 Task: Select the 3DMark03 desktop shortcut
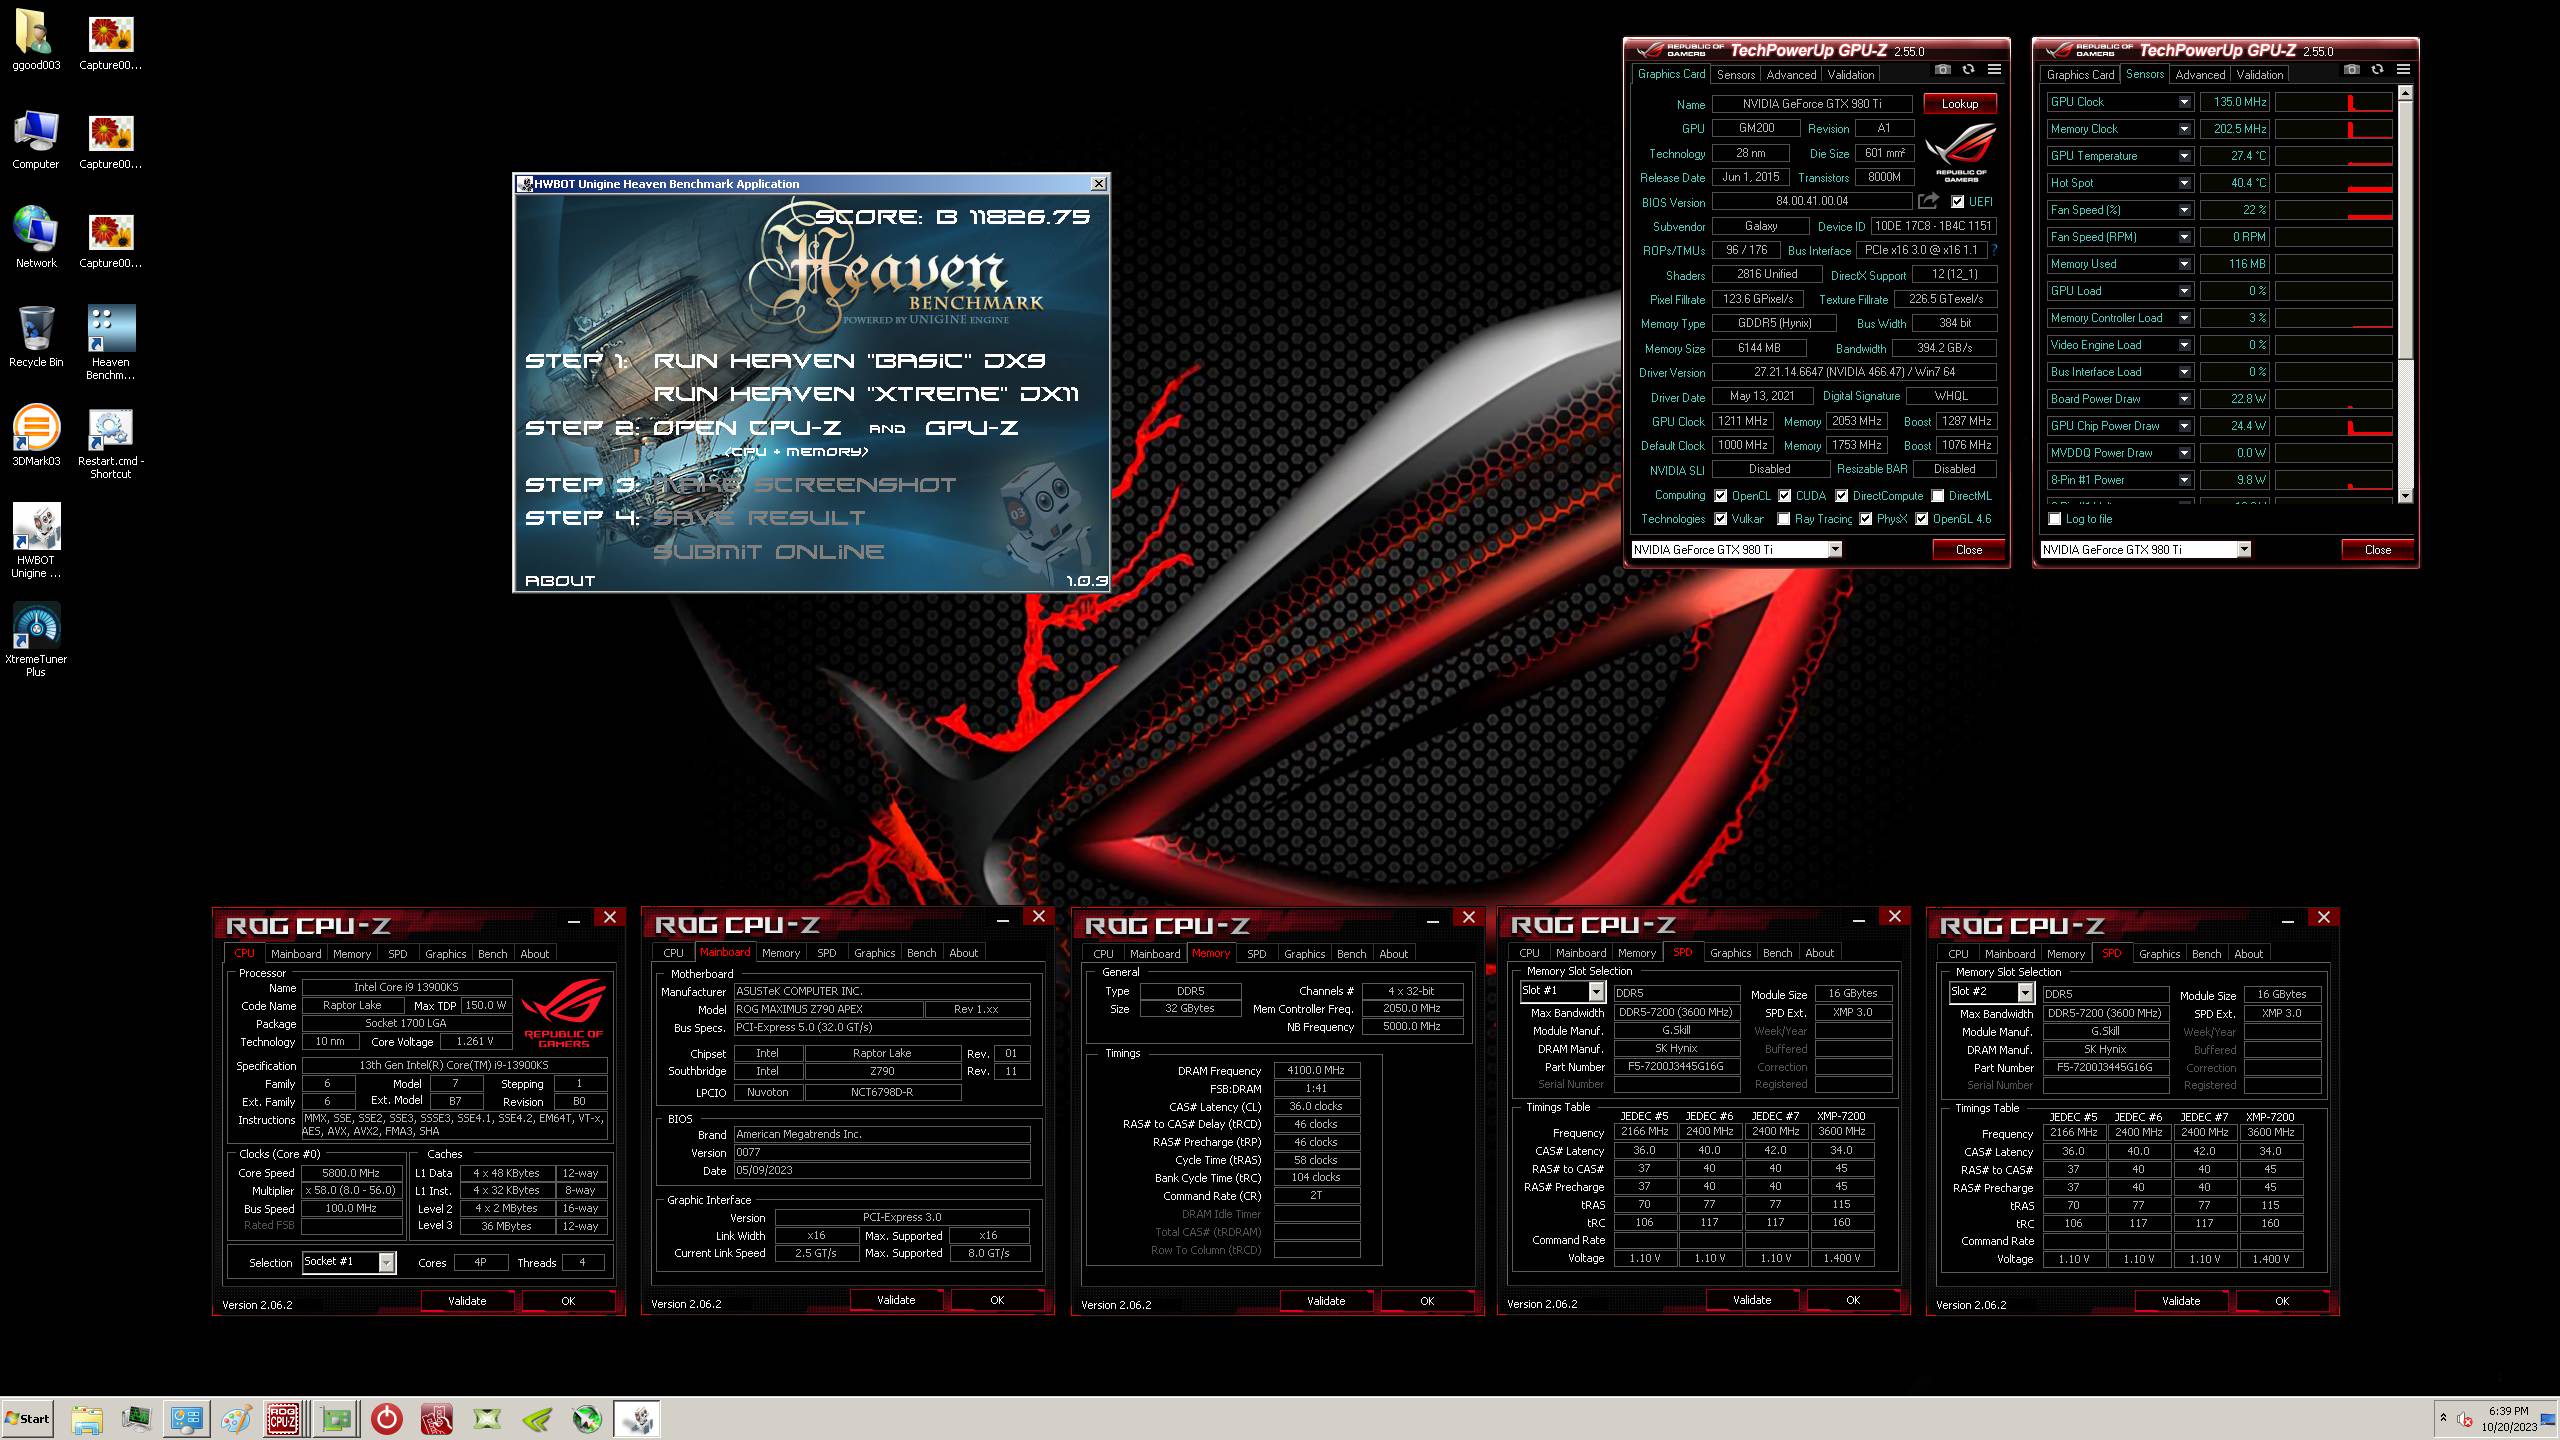[x=36, y=436]
